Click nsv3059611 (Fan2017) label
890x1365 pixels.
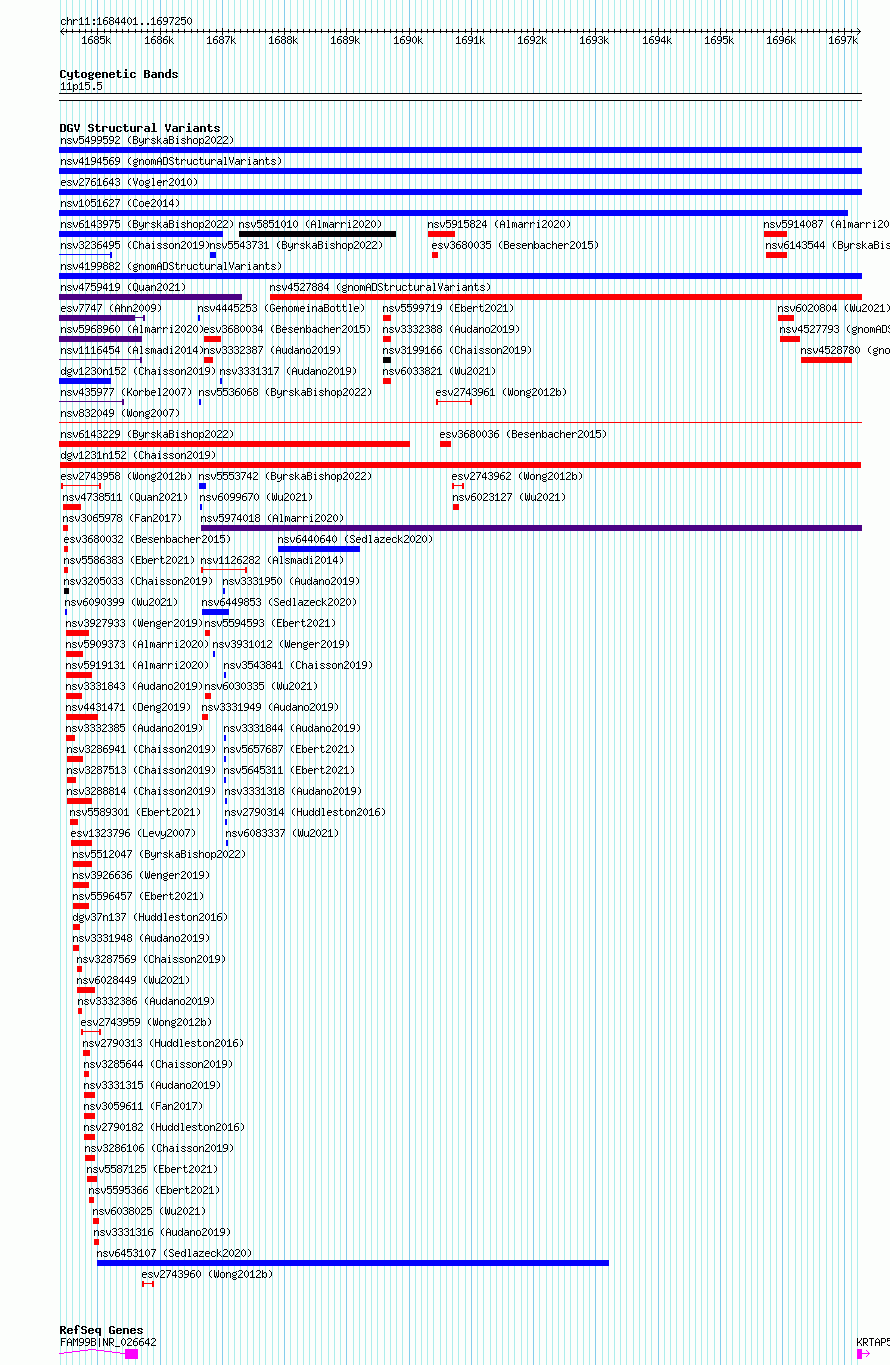(x=143, y=1107)
